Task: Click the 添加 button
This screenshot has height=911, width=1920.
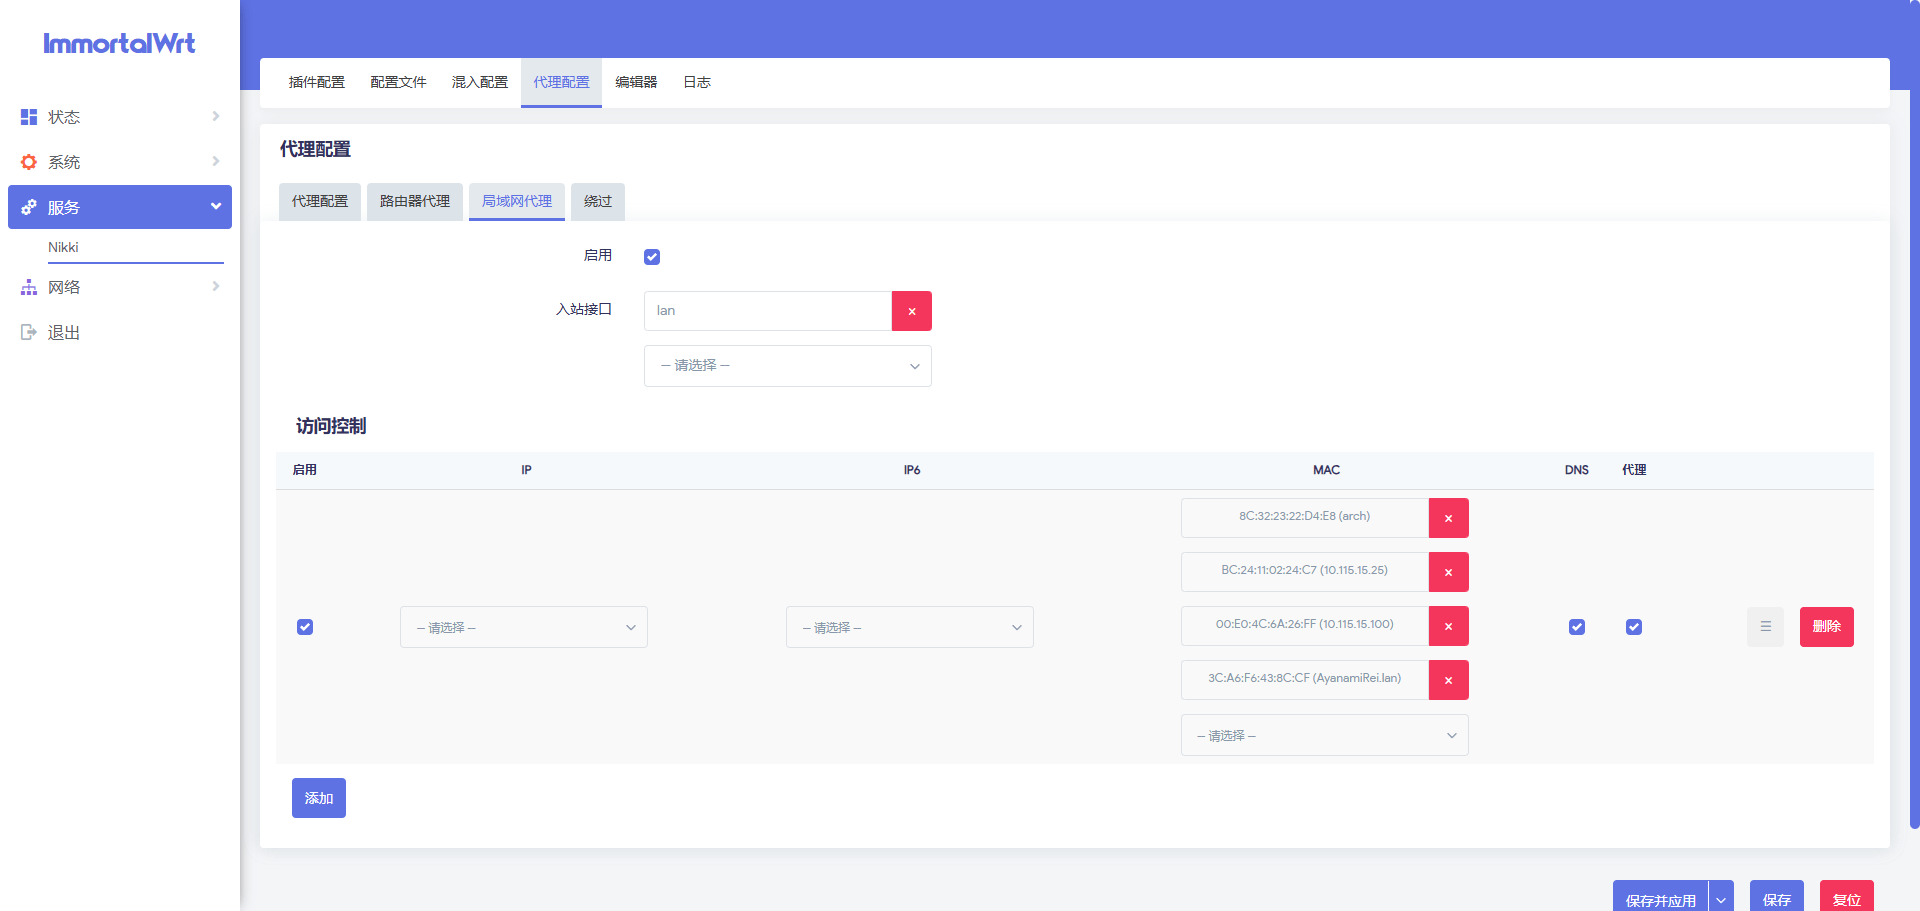Action: click(319, 798)
